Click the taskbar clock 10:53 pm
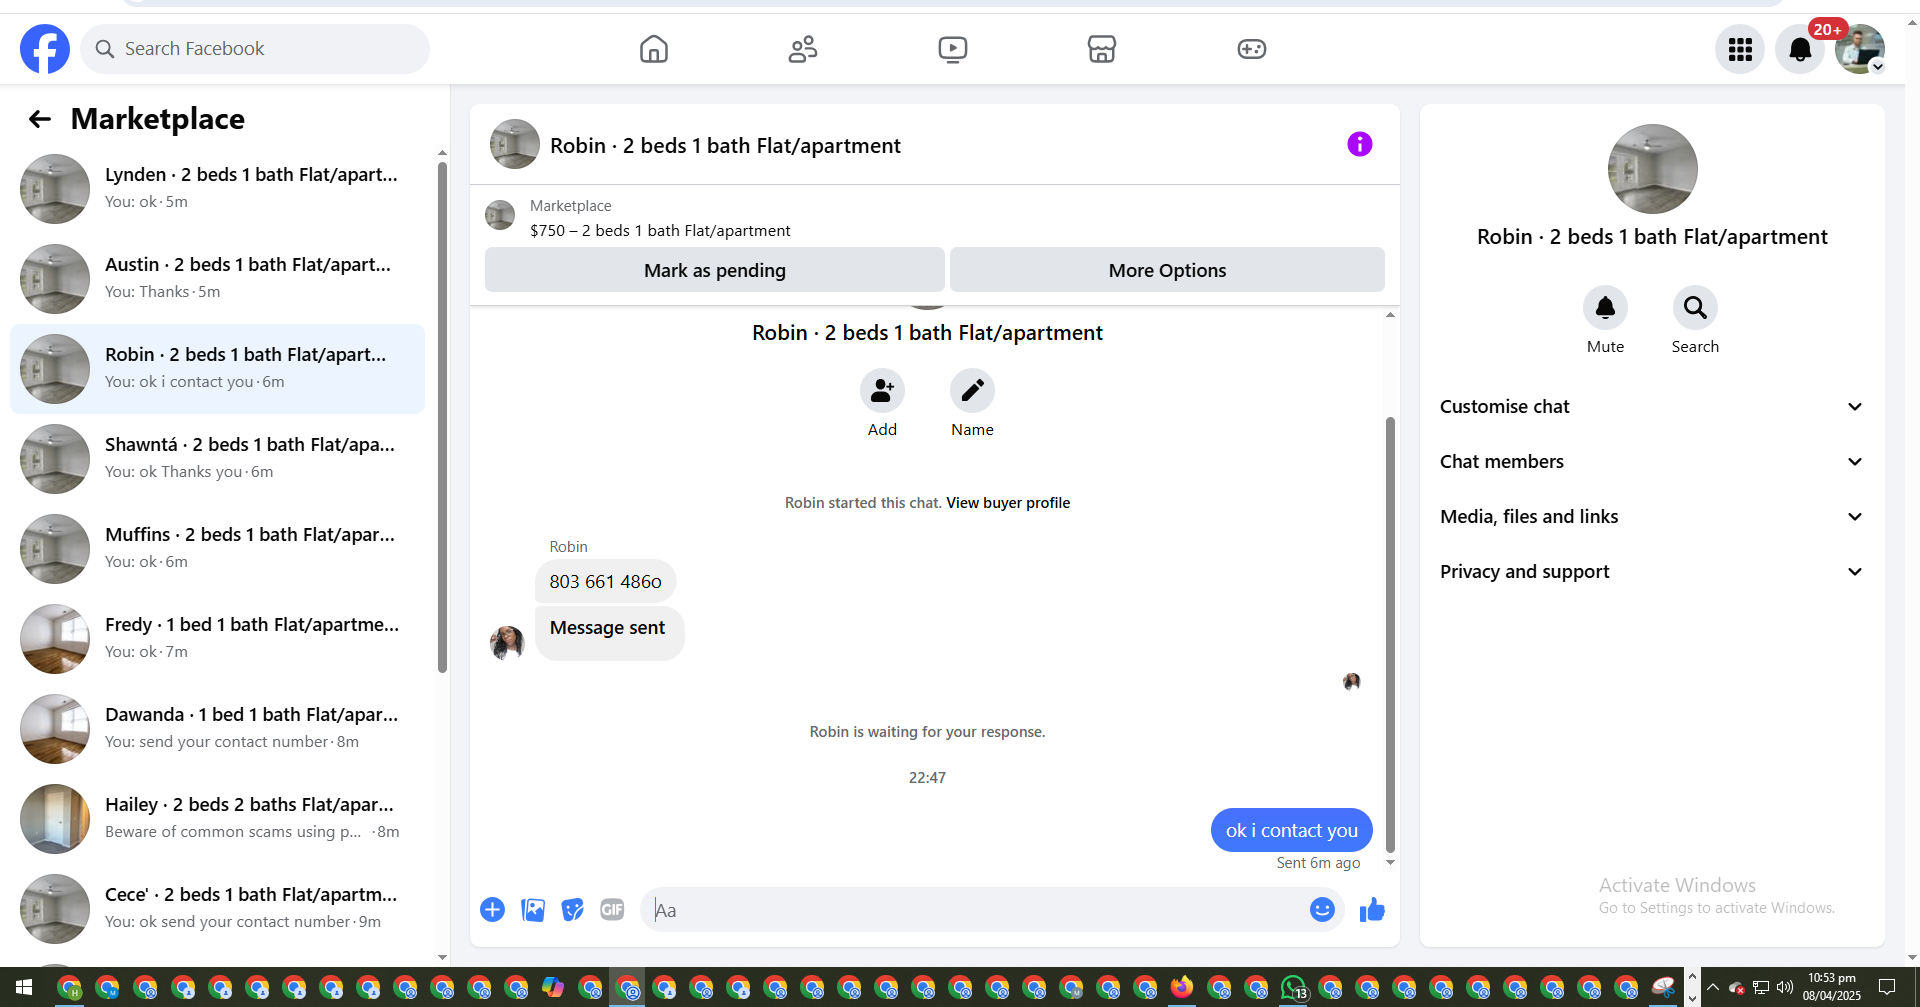 [1831, 988]
